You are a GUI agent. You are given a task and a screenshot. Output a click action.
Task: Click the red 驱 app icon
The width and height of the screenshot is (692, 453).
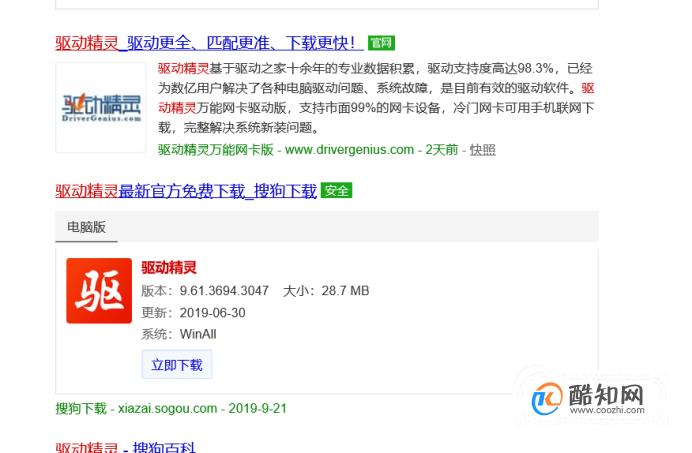(x=99, y=291)
